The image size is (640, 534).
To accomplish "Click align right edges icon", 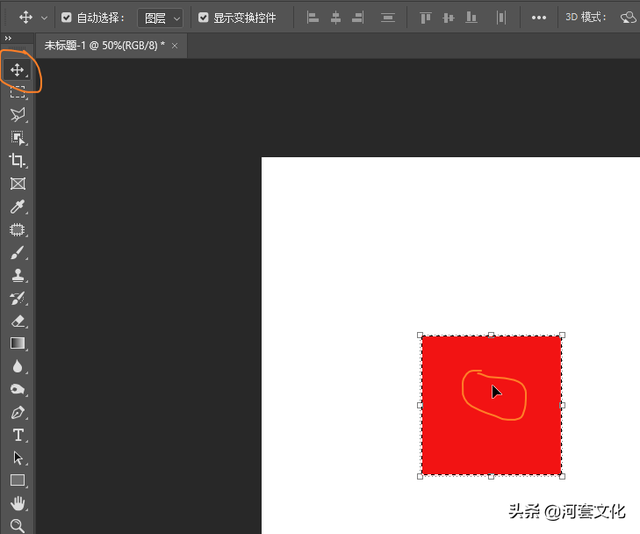I will [358, 18].
